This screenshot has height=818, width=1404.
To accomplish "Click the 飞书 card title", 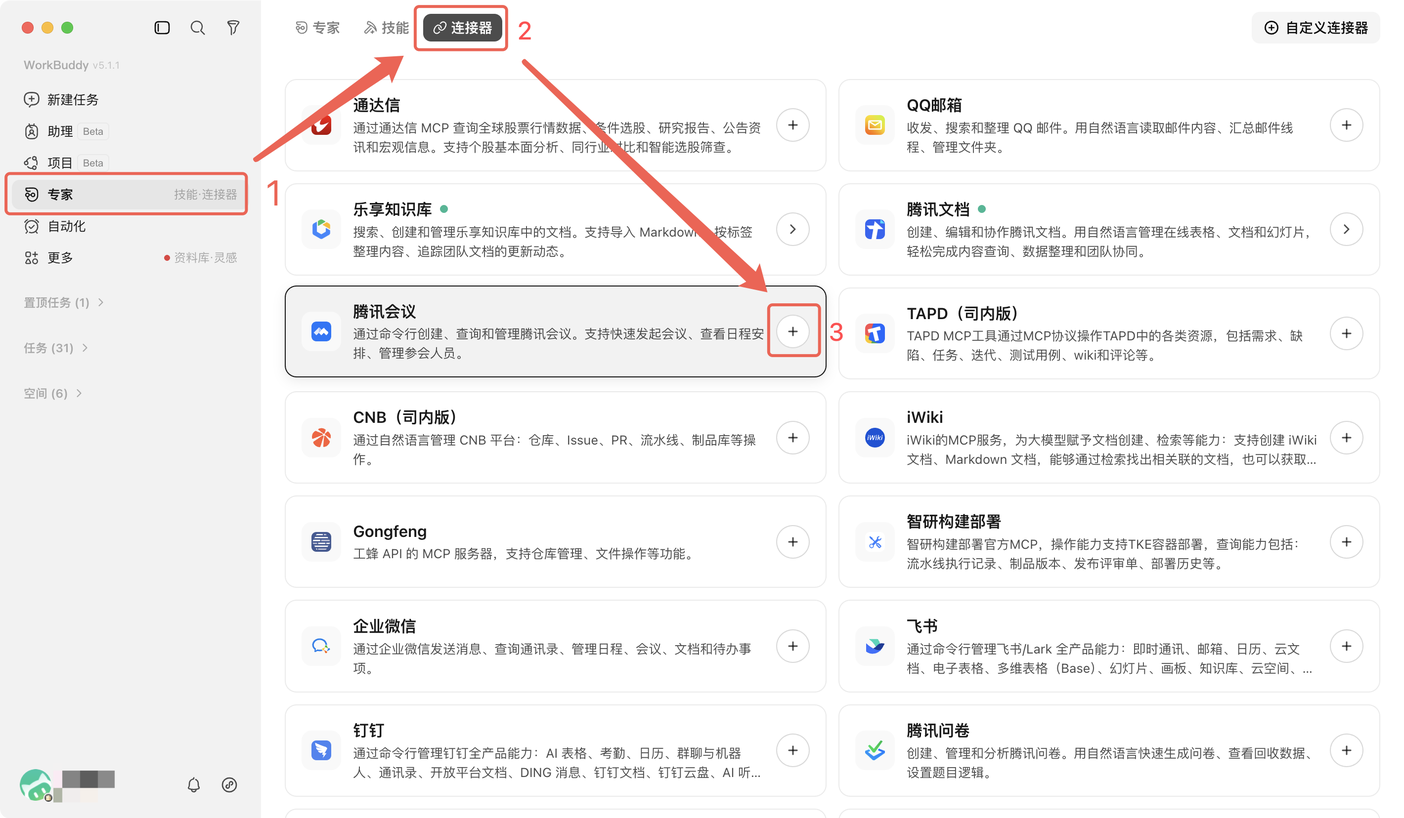I will (x=922, y=626).
